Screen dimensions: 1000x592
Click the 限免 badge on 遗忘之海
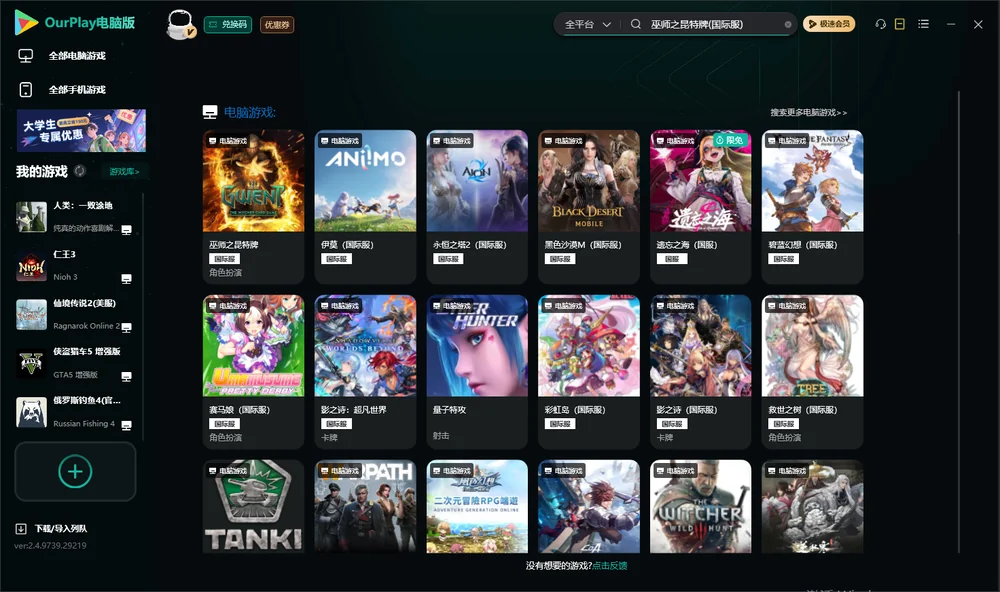730,140
